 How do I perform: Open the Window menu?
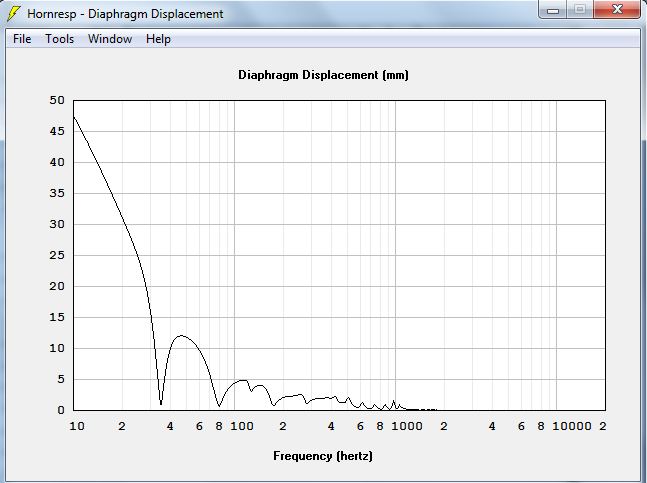(x=110, y=39)
